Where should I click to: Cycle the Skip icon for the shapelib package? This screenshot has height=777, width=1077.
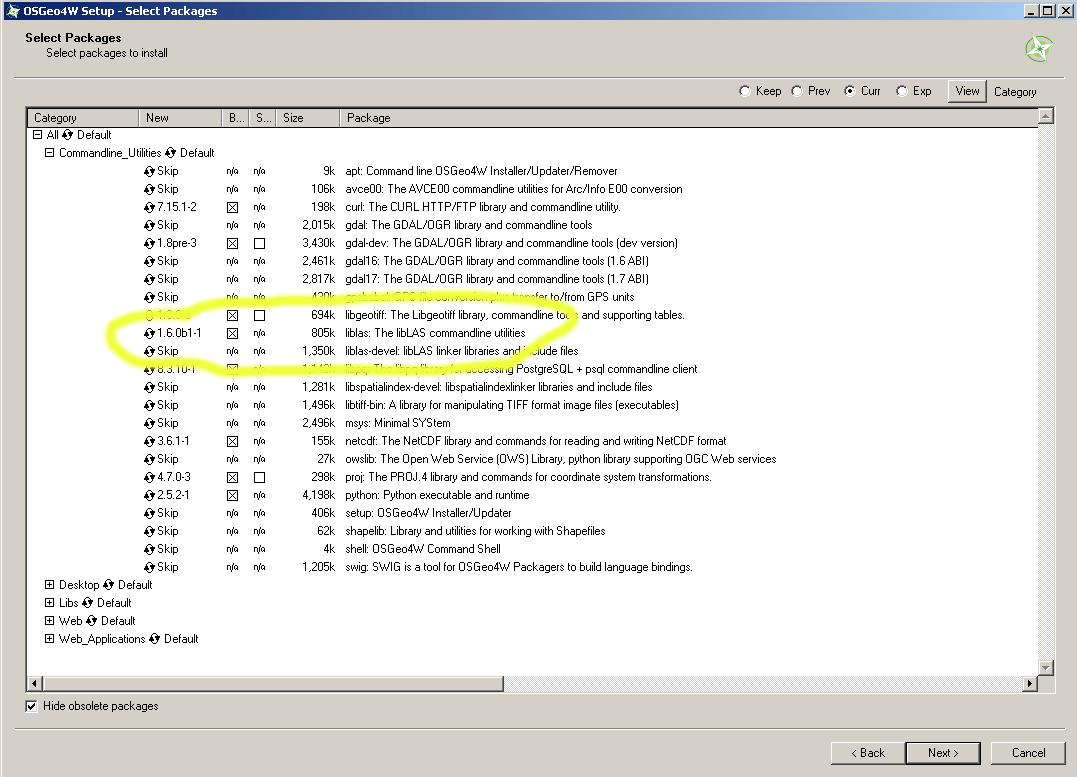point(149,531)
